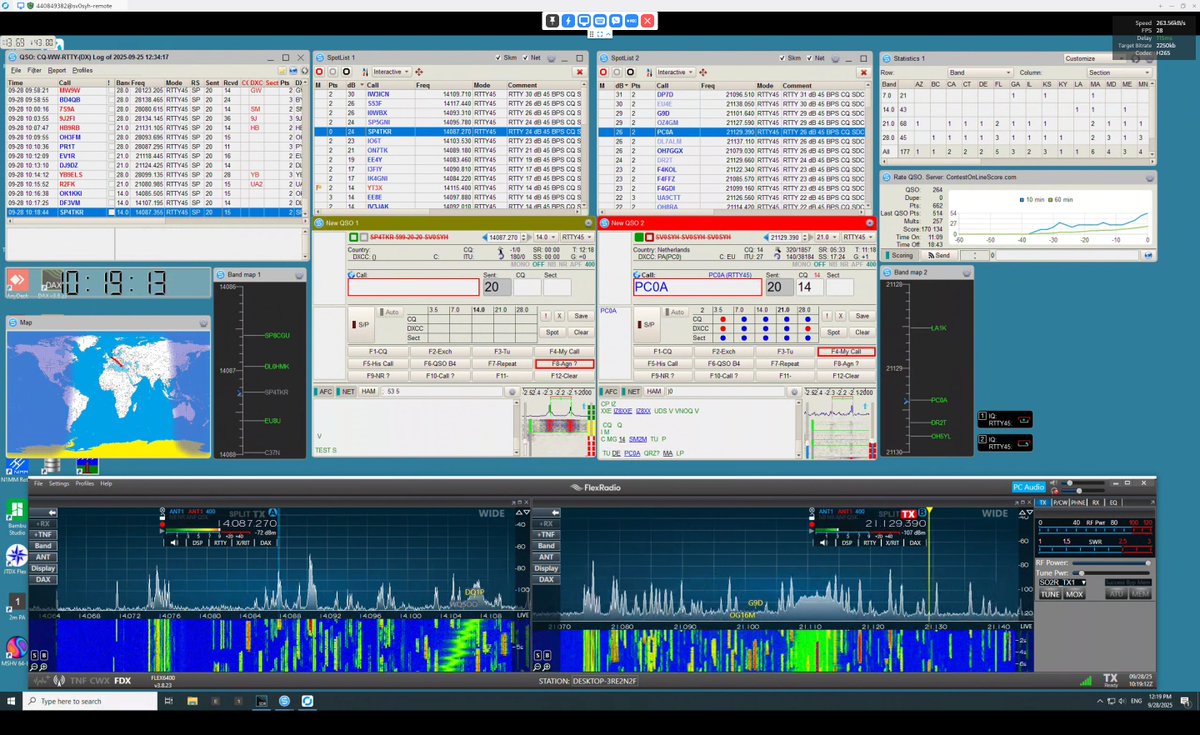Switch to EQ tab in FlexRadio panel
Image resolution: width=1200 pixels, height=735 pixels.
[1113, 502]
